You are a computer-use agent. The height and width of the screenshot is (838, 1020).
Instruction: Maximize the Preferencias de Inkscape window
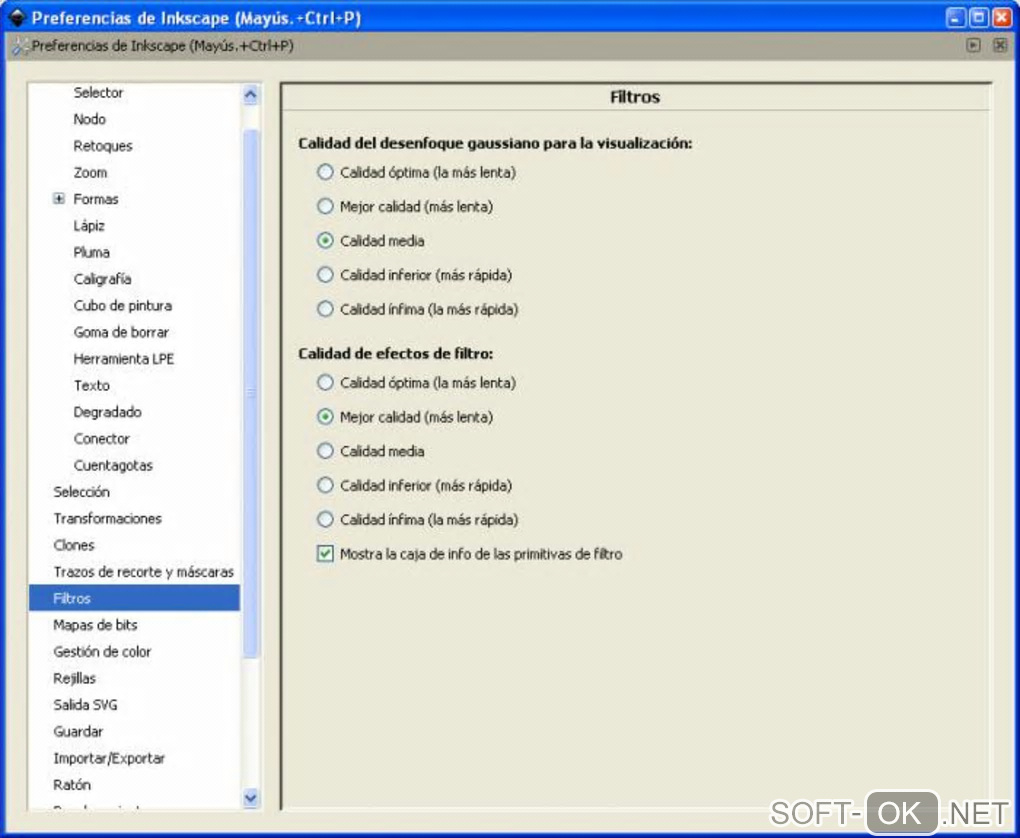[978, 18]
